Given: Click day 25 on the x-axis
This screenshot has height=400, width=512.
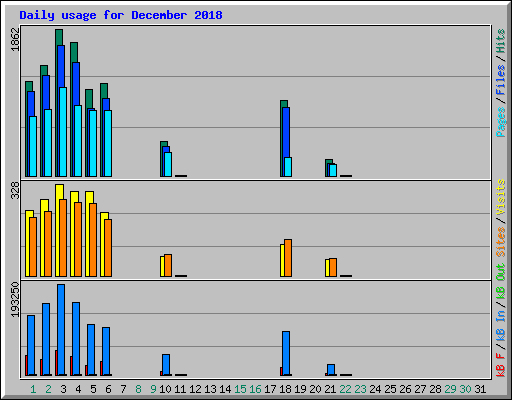Looking at the screenshot, I should coord(390,389).
